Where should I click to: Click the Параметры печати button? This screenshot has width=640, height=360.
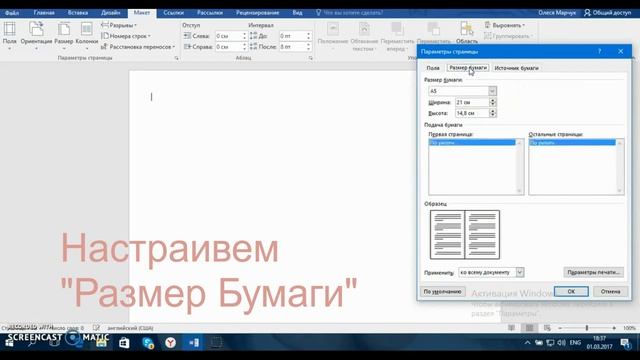click(593, 272)
